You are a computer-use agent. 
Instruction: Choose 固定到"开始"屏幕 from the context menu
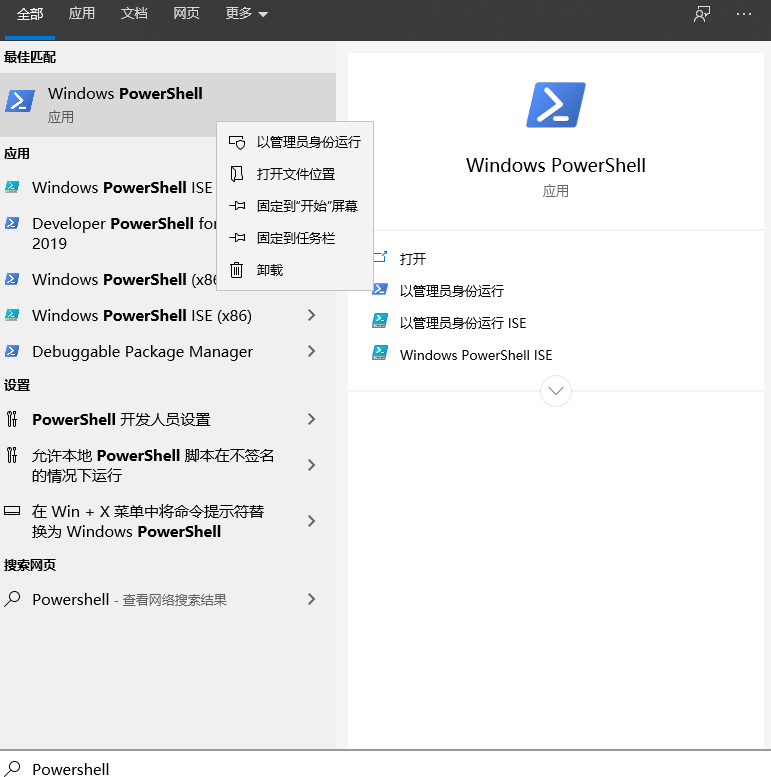pyautogui.click(x=295, y=206)
